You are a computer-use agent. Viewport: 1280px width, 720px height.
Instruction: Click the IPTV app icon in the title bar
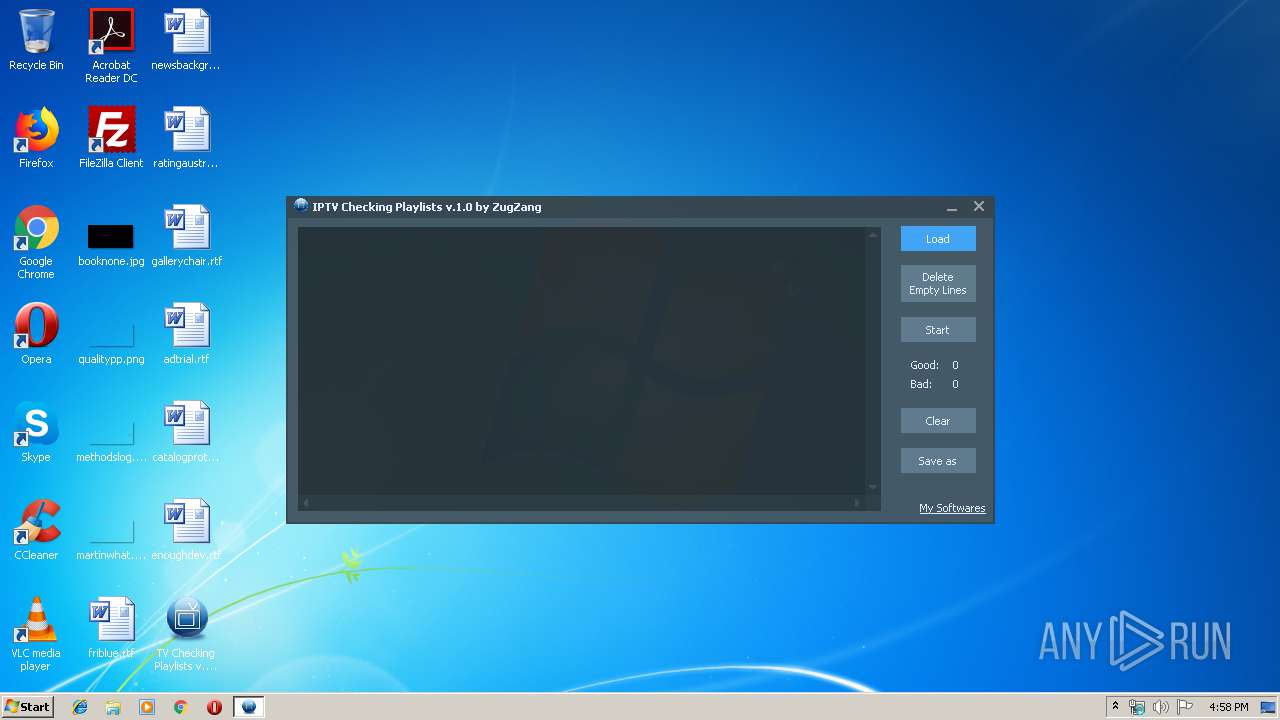[x=301, y=206]
